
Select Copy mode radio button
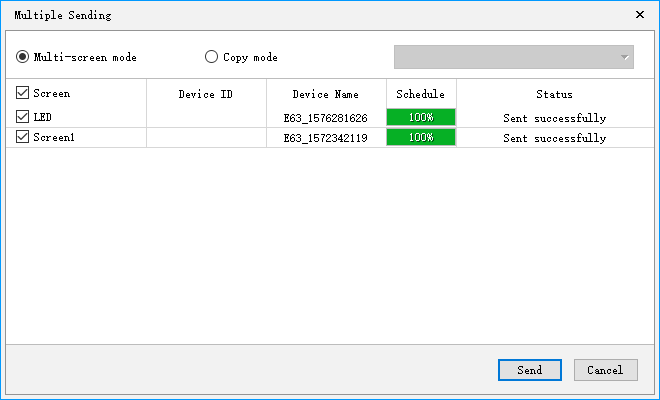click(x=211, y=57)
